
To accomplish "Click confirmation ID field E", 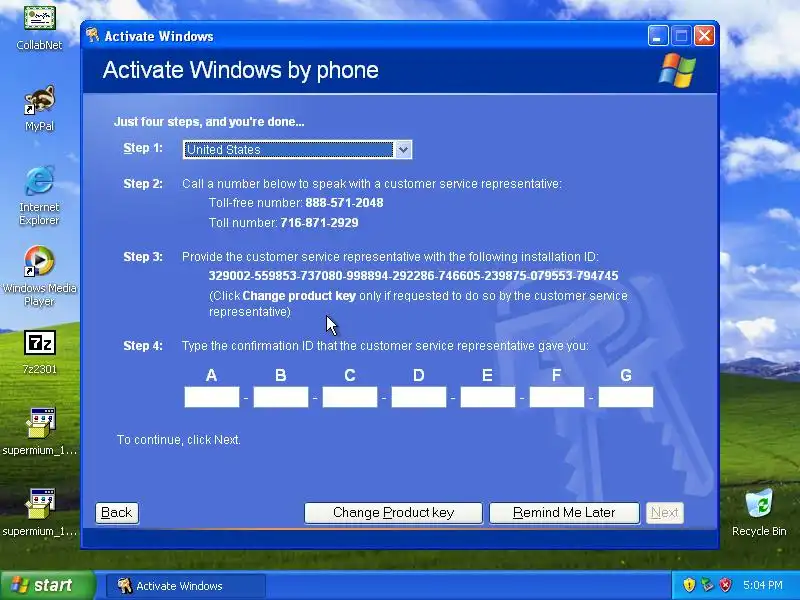I will [488, 397].
